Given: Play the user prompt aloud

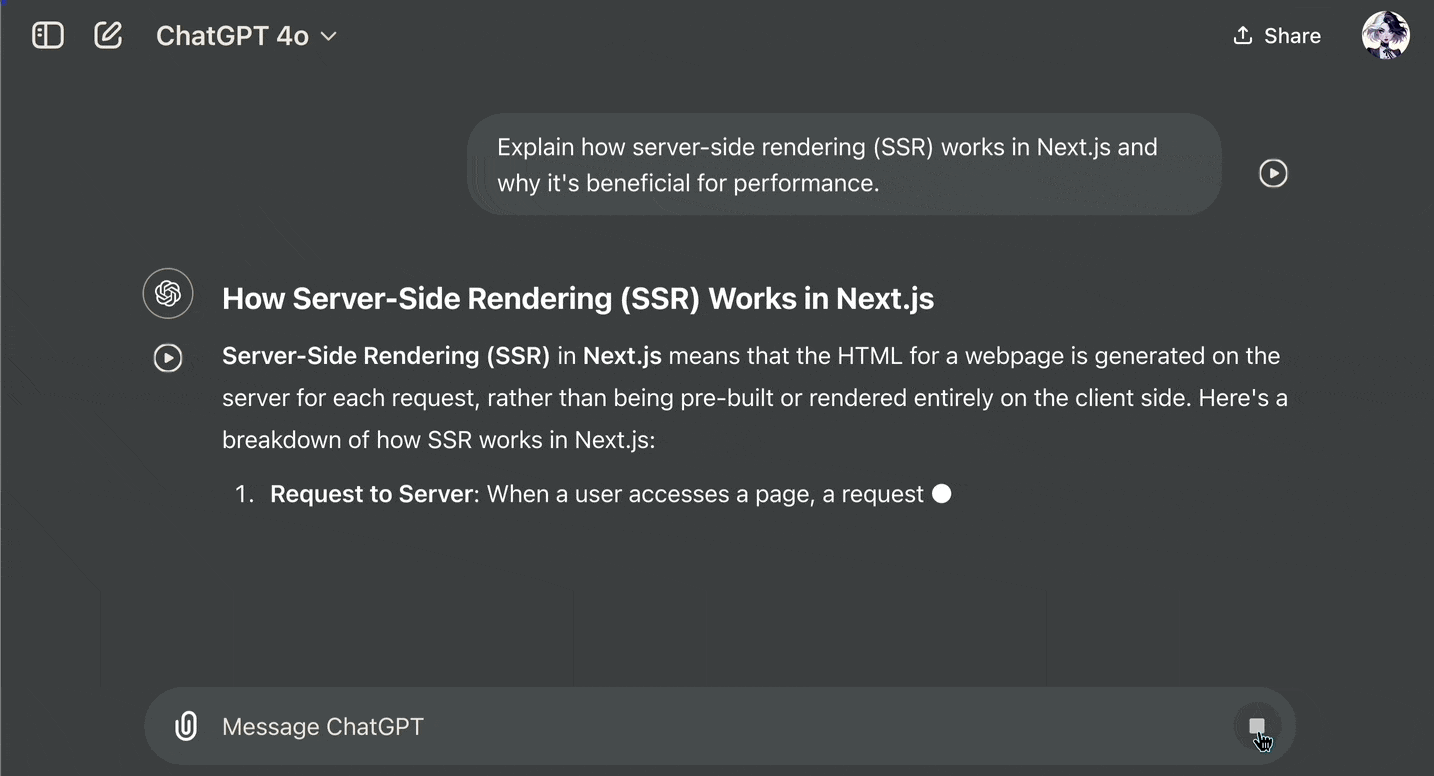Looking at the screenshot, I should 1273,173.
